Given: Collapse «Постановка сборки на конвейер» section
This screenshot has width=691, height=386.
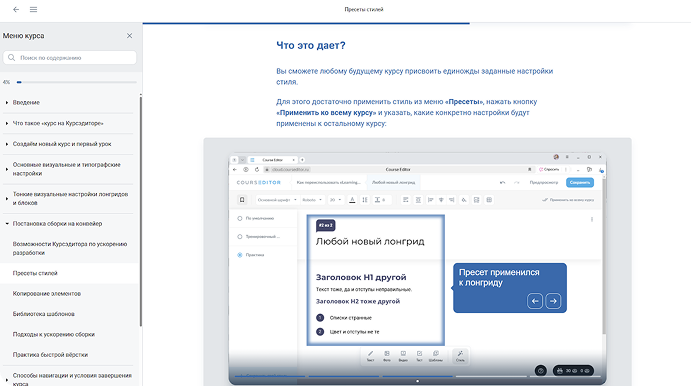Looking at the screenshot, I should point(68,224).
